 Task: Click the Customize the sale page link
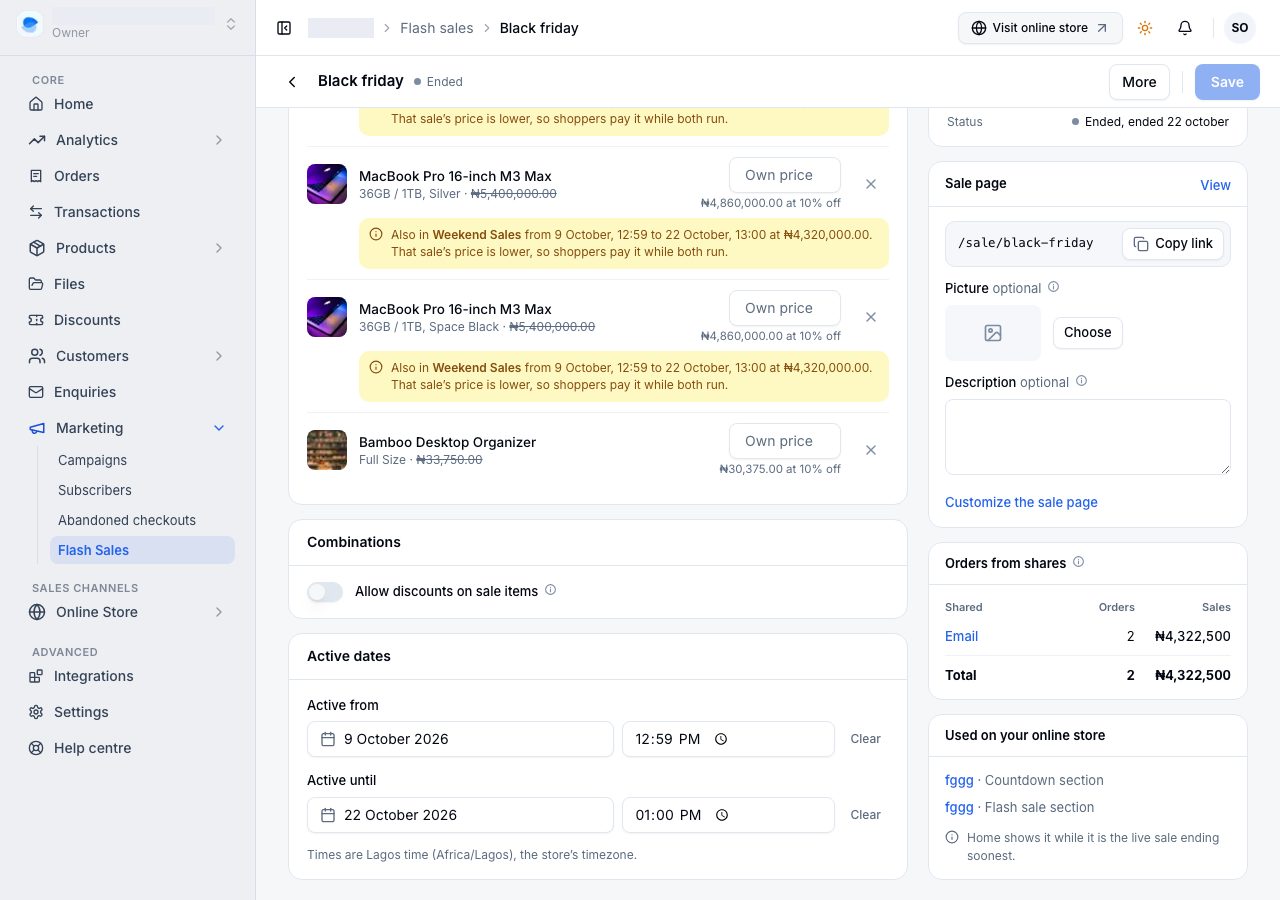[x=1021, y=502]
